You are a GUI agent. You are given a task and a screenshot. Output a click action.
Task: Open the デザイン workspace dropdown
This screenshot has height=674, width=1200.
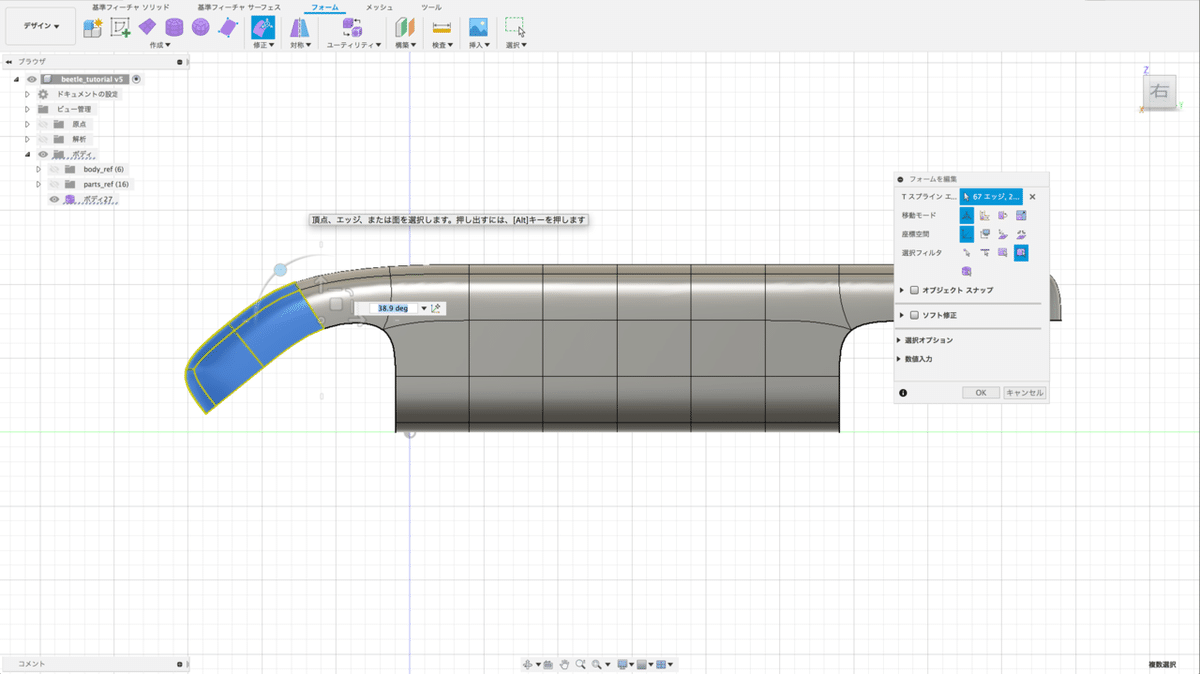41,26
